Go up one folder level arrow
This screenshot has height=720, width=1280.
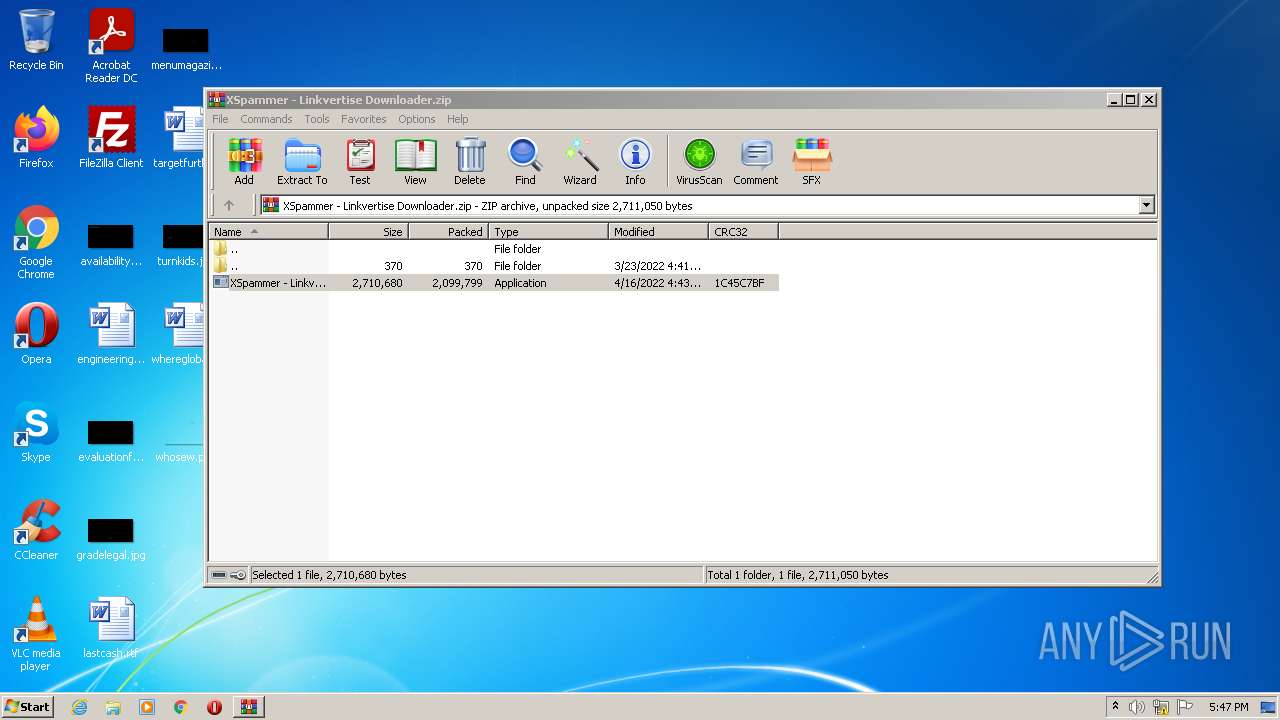click(229, 205)
